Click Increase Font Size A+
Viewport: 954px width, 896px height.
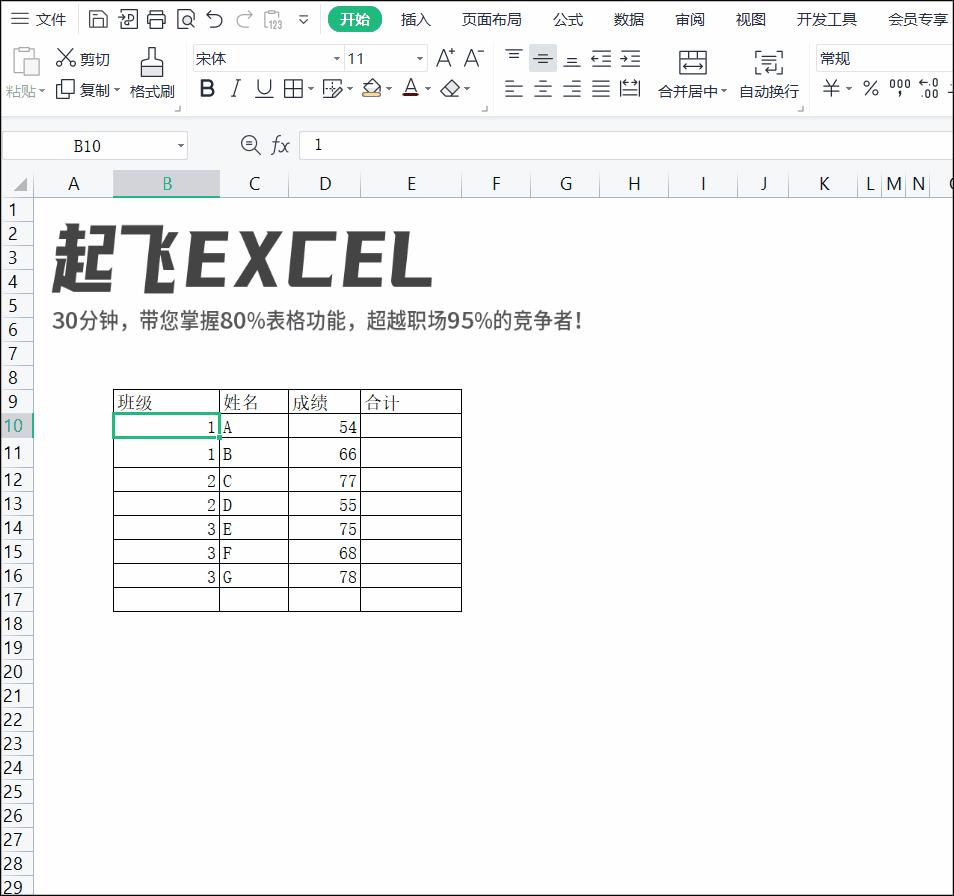(x=445, y=58)
